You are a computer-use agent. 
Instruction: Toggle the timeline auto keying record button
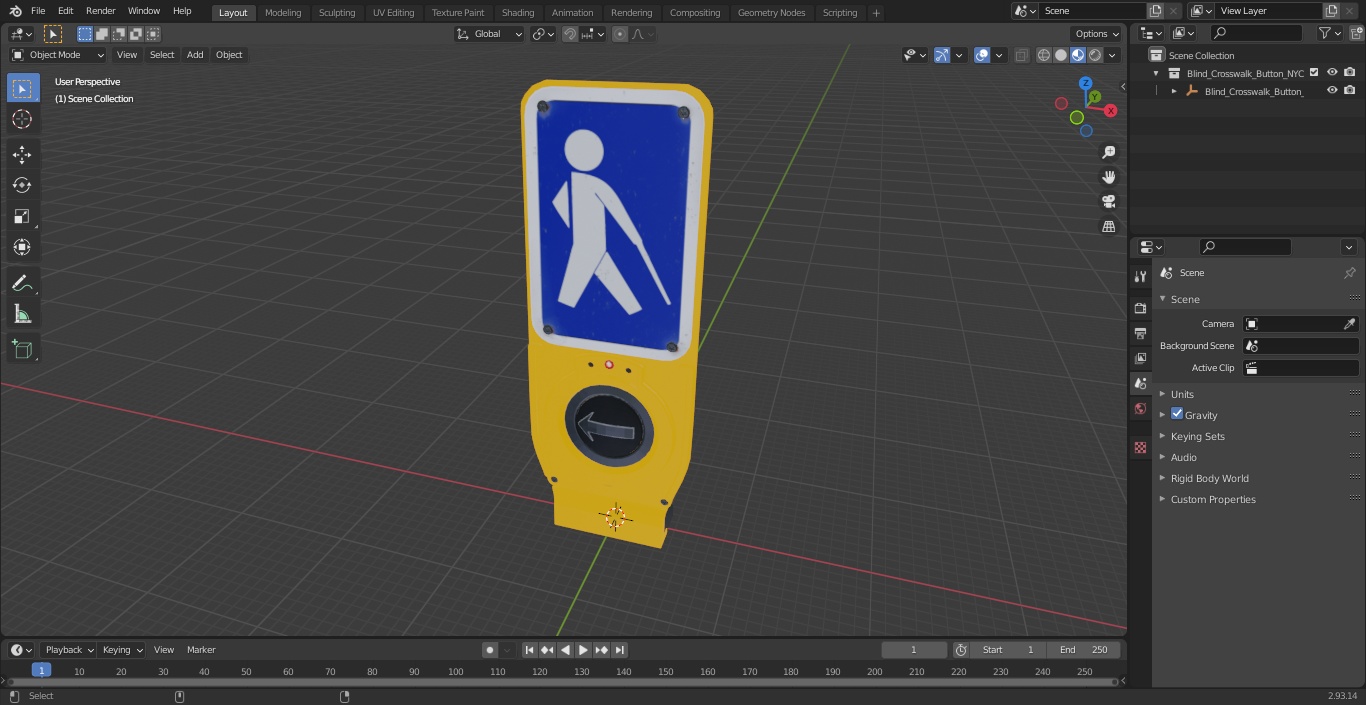[x=490, y=650]
